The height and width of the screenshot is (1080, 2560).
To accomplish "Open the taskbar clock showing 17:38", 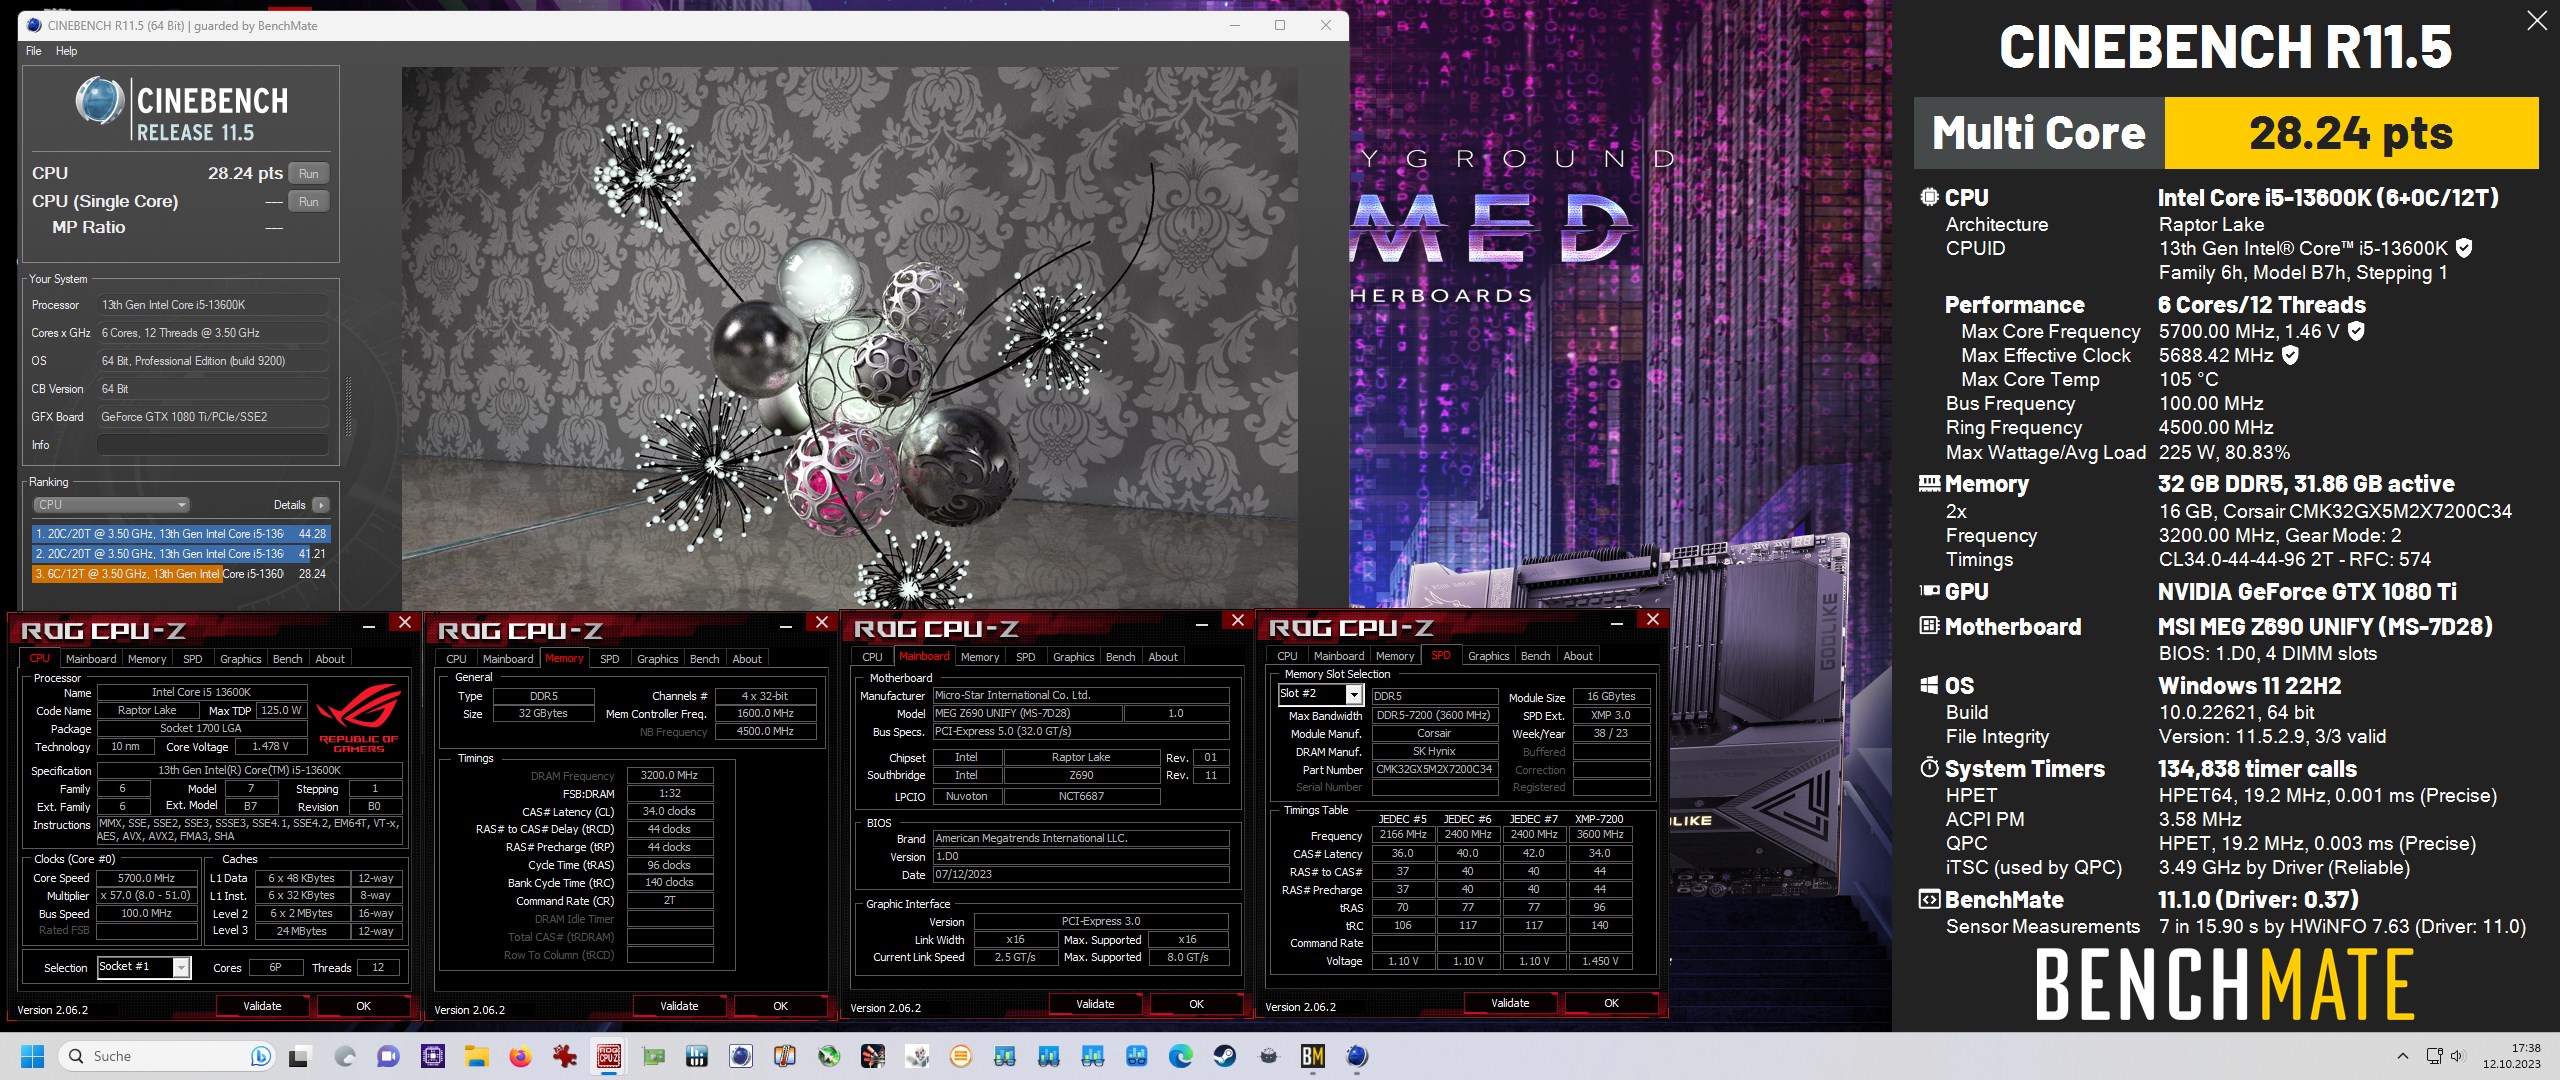I will [x=2511, y=1056].
